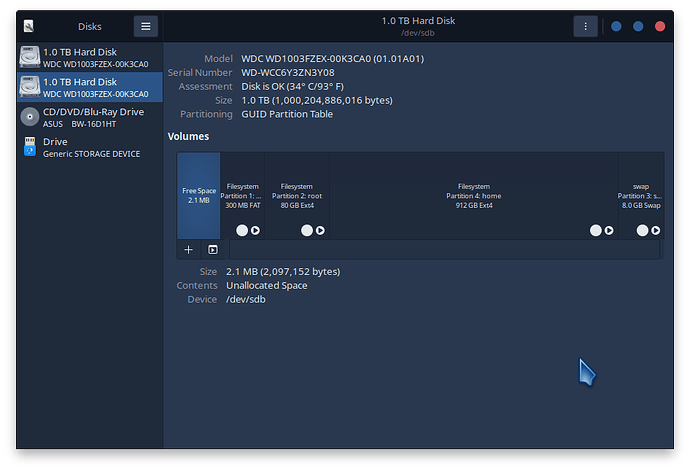Viewport: 690px width, 471px height.
Task: Click the circle indicator on swap partition
Action: click(x=642, y=230)
